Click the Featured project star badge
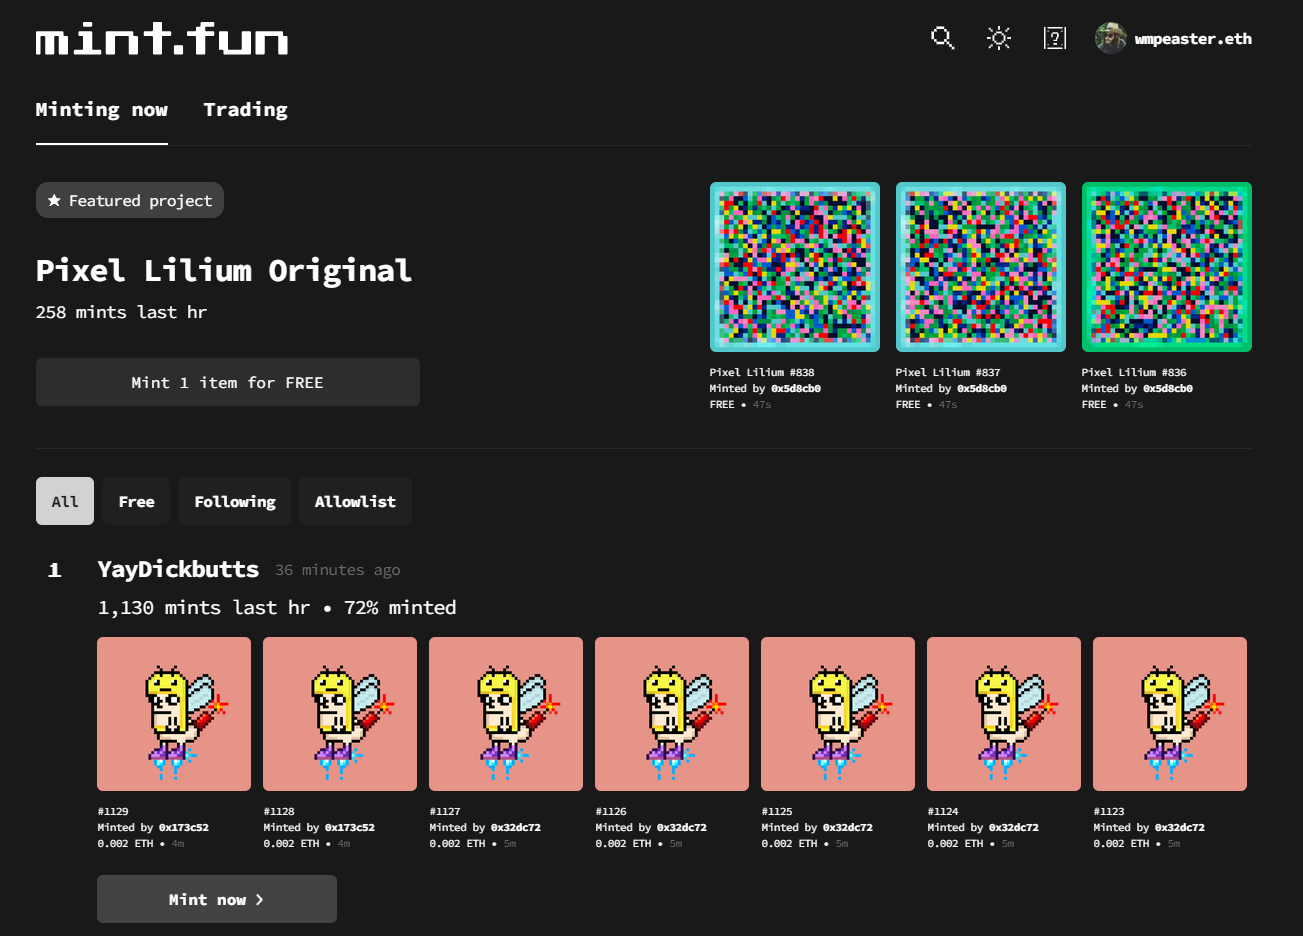 (130, 200)
